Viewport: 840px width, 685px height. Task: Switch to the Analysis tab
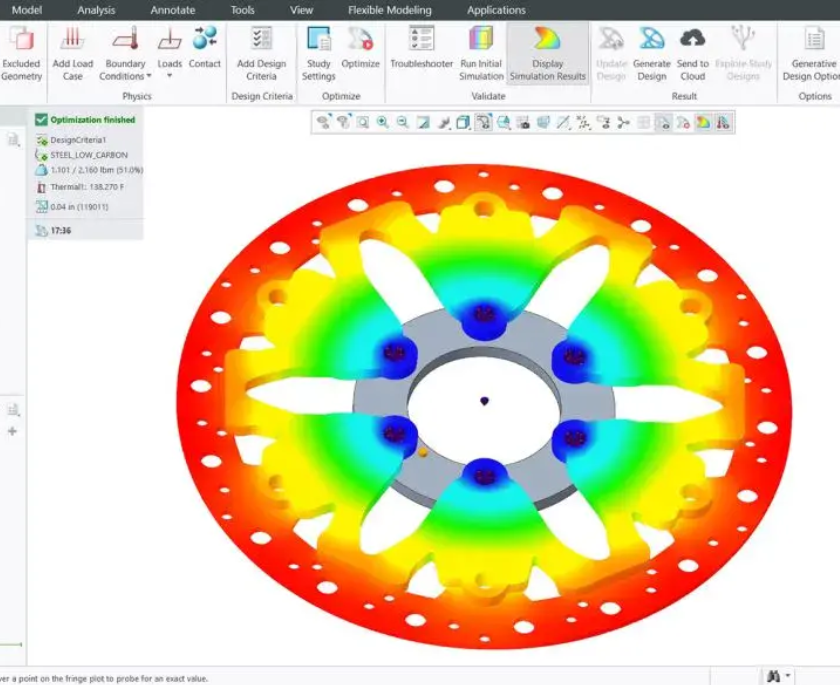pyautogui.click(x=96, y=10)
